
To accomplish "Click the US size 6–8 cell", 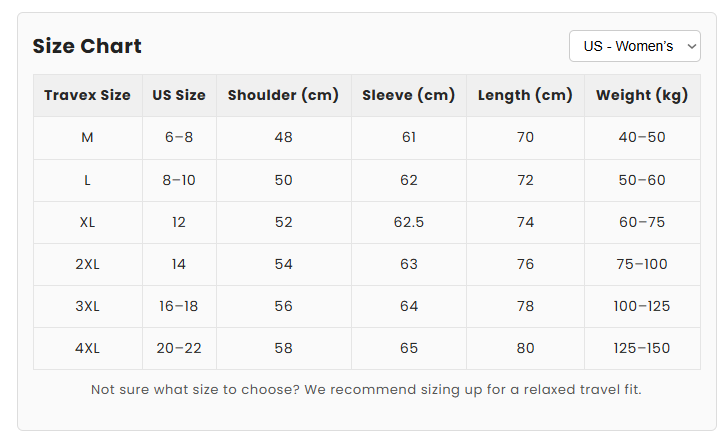I will (179, 137).
